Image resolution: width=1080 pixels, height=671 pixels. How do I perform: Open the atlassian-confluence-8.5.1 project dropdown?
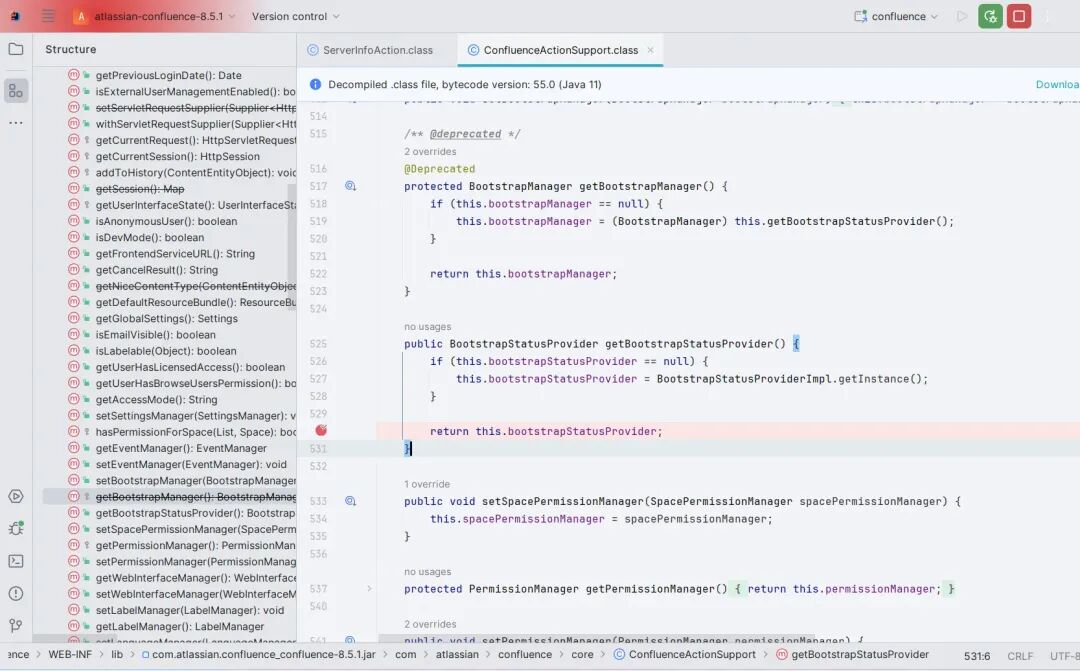pos(154,17)
